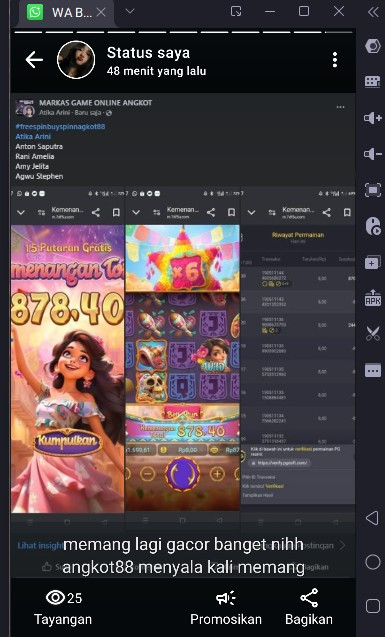This screenshot has height=637, width=385.
Task: Tap the name 'Amy Jelita'
Action: [32, 167]
